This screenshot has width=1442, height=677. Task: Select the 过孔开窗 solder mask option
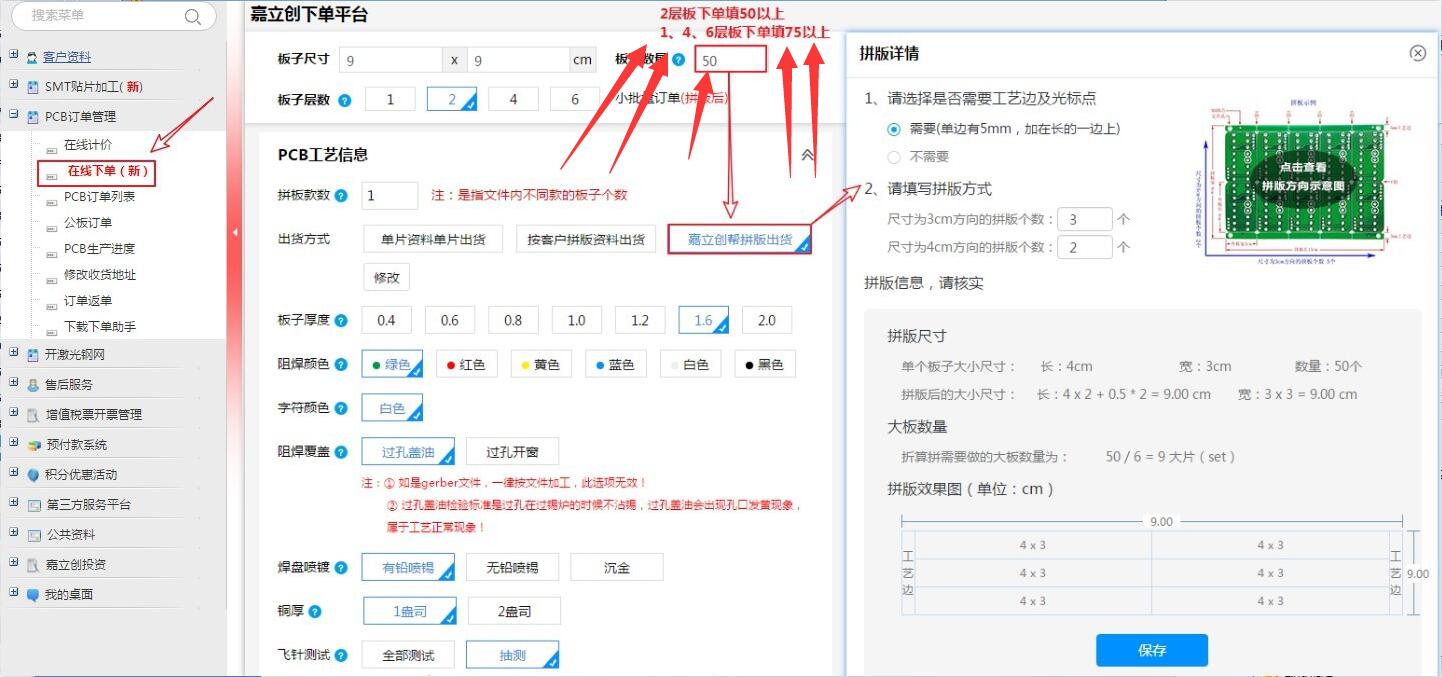(x=513, y=452)
